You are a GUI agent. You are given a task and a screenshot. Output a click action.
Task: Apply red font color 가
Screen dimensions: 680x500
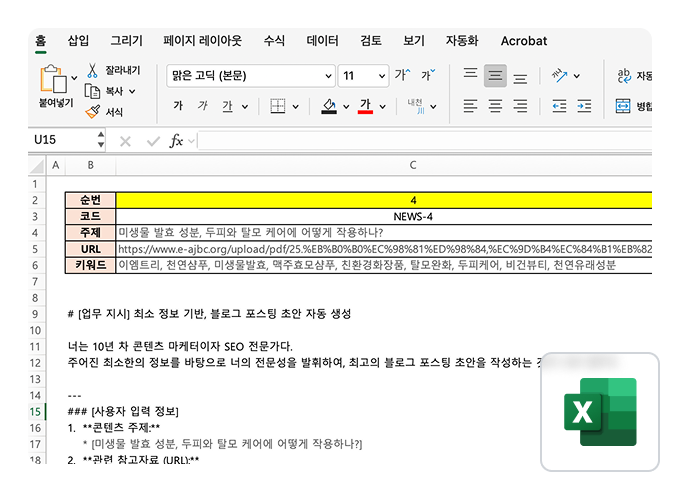(x=365, y=106)
